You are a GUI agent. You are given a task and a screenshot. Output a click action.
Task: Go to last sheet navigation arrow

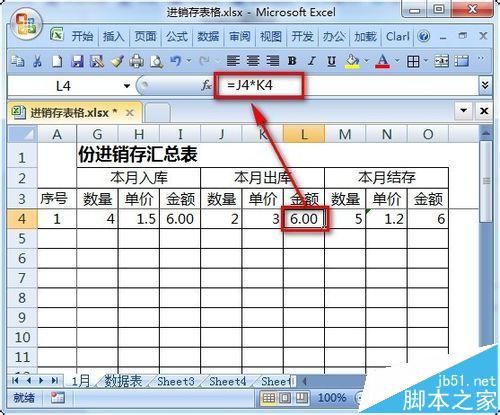[55, 380]
